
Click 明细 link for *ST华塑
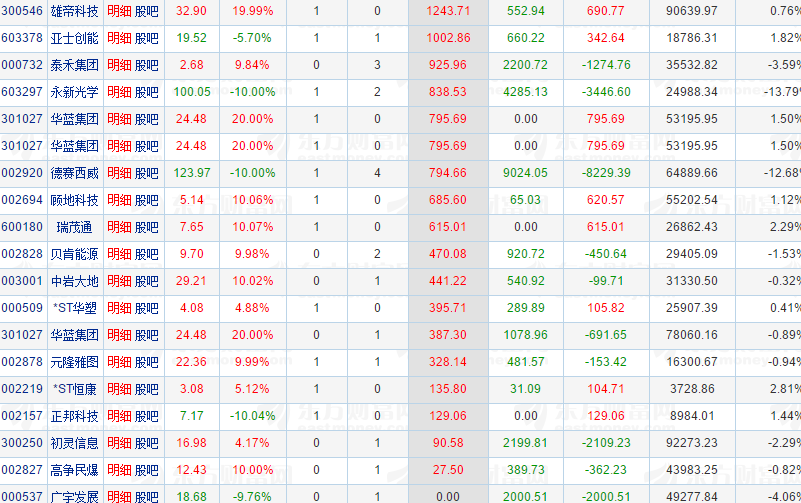point(119,308)
